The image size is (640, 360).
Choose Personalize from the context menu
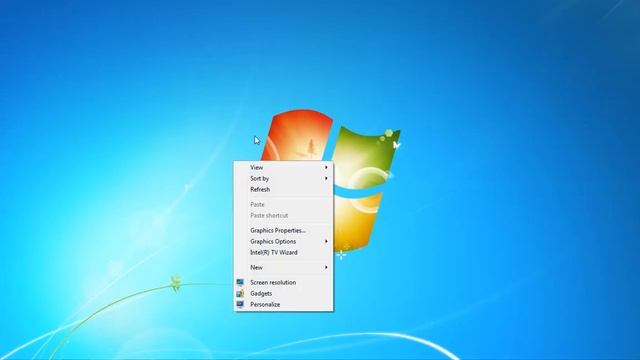pyautogui.click(x=284, y=304)
